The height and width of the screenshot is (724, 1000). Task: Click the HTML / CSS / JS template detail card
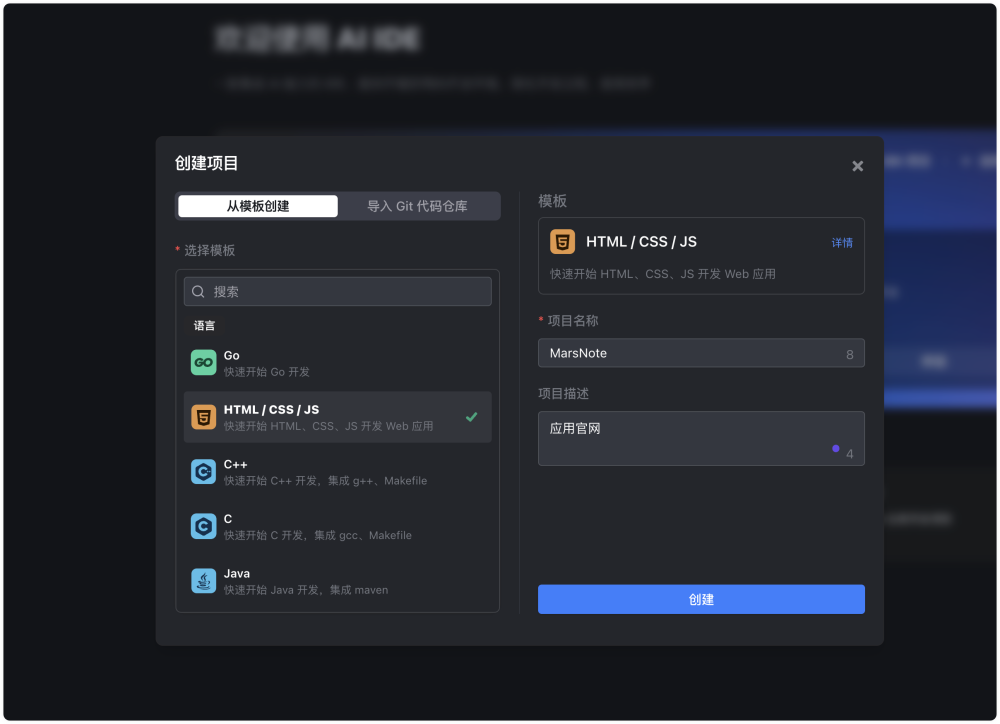tap(701, 255)
